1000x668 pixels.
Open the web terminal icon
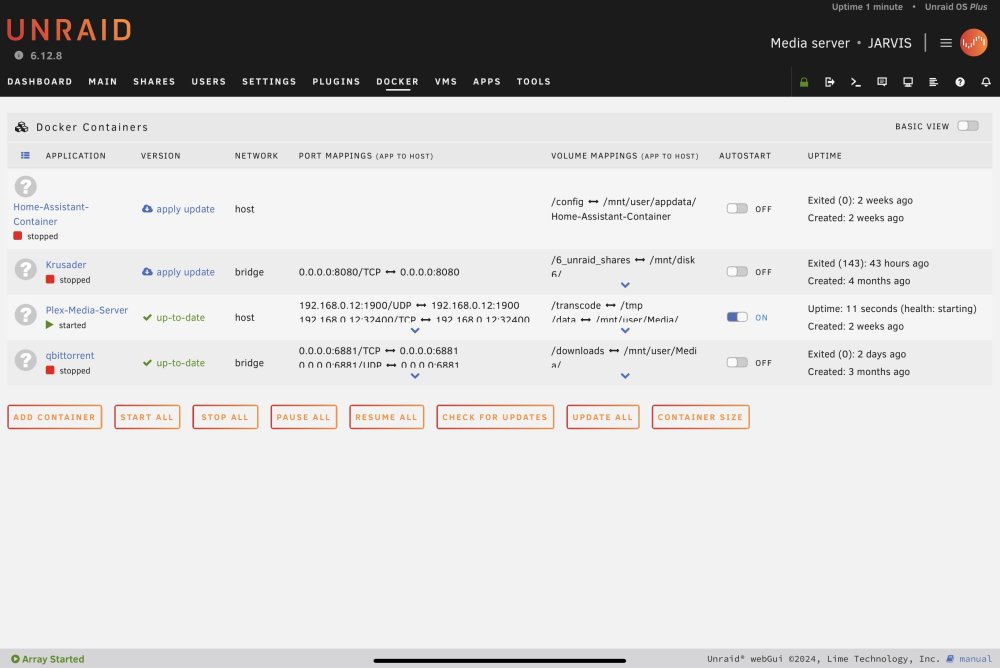pyautogui.click(x=856, y=82)
